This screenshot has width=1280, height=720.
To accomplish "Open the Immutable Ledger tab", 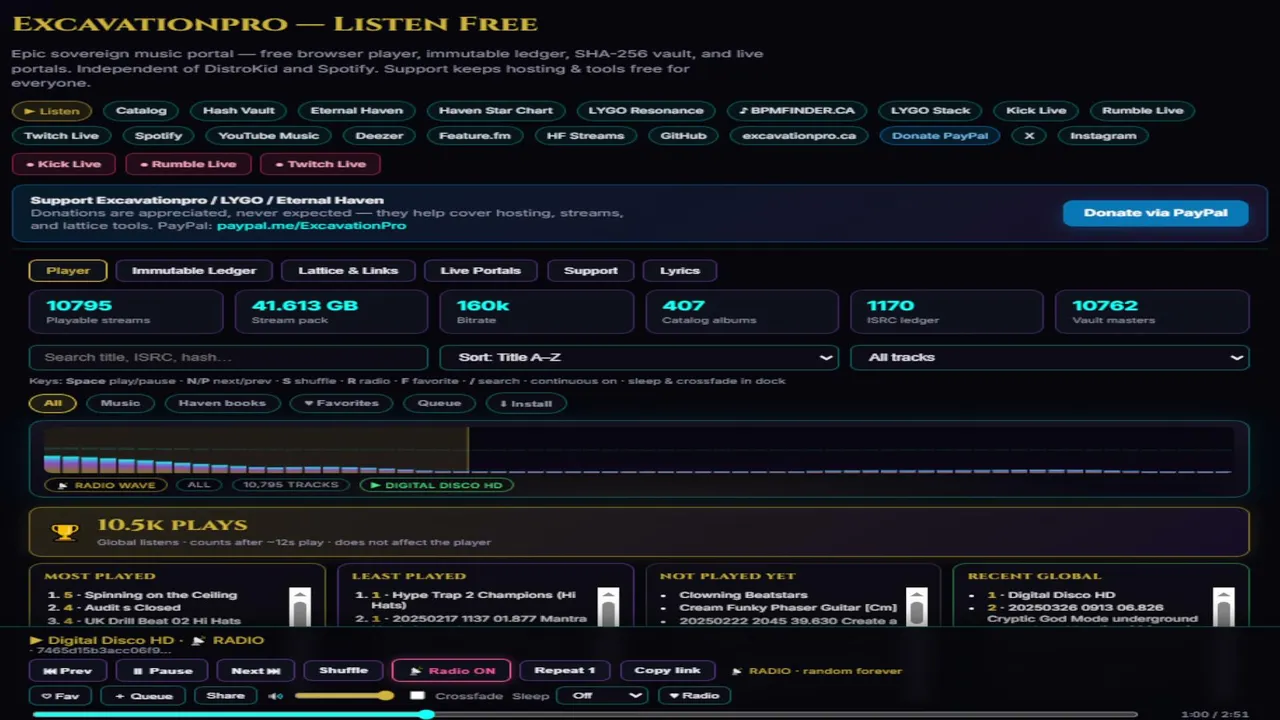I will point(194,271).
